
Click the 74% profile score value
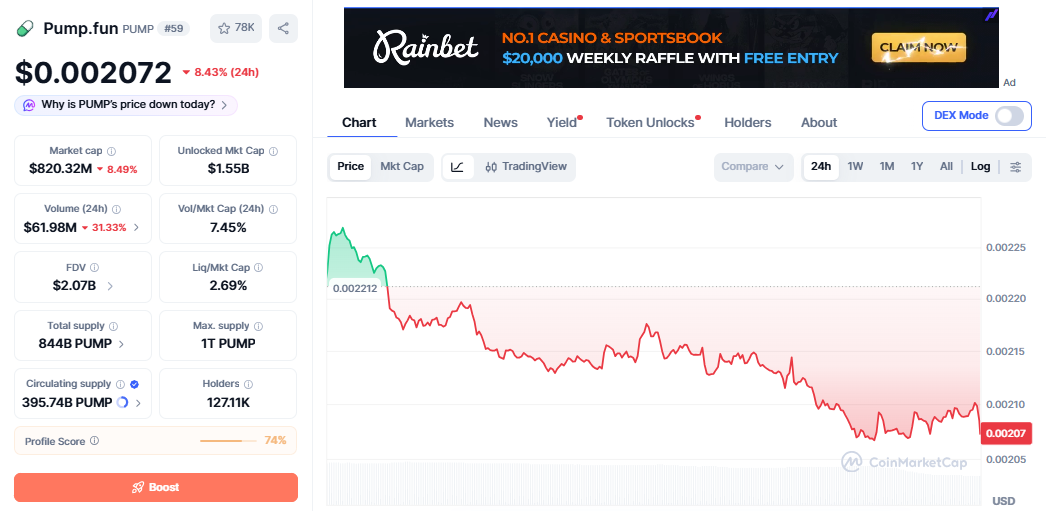click(x=276, y=440)
